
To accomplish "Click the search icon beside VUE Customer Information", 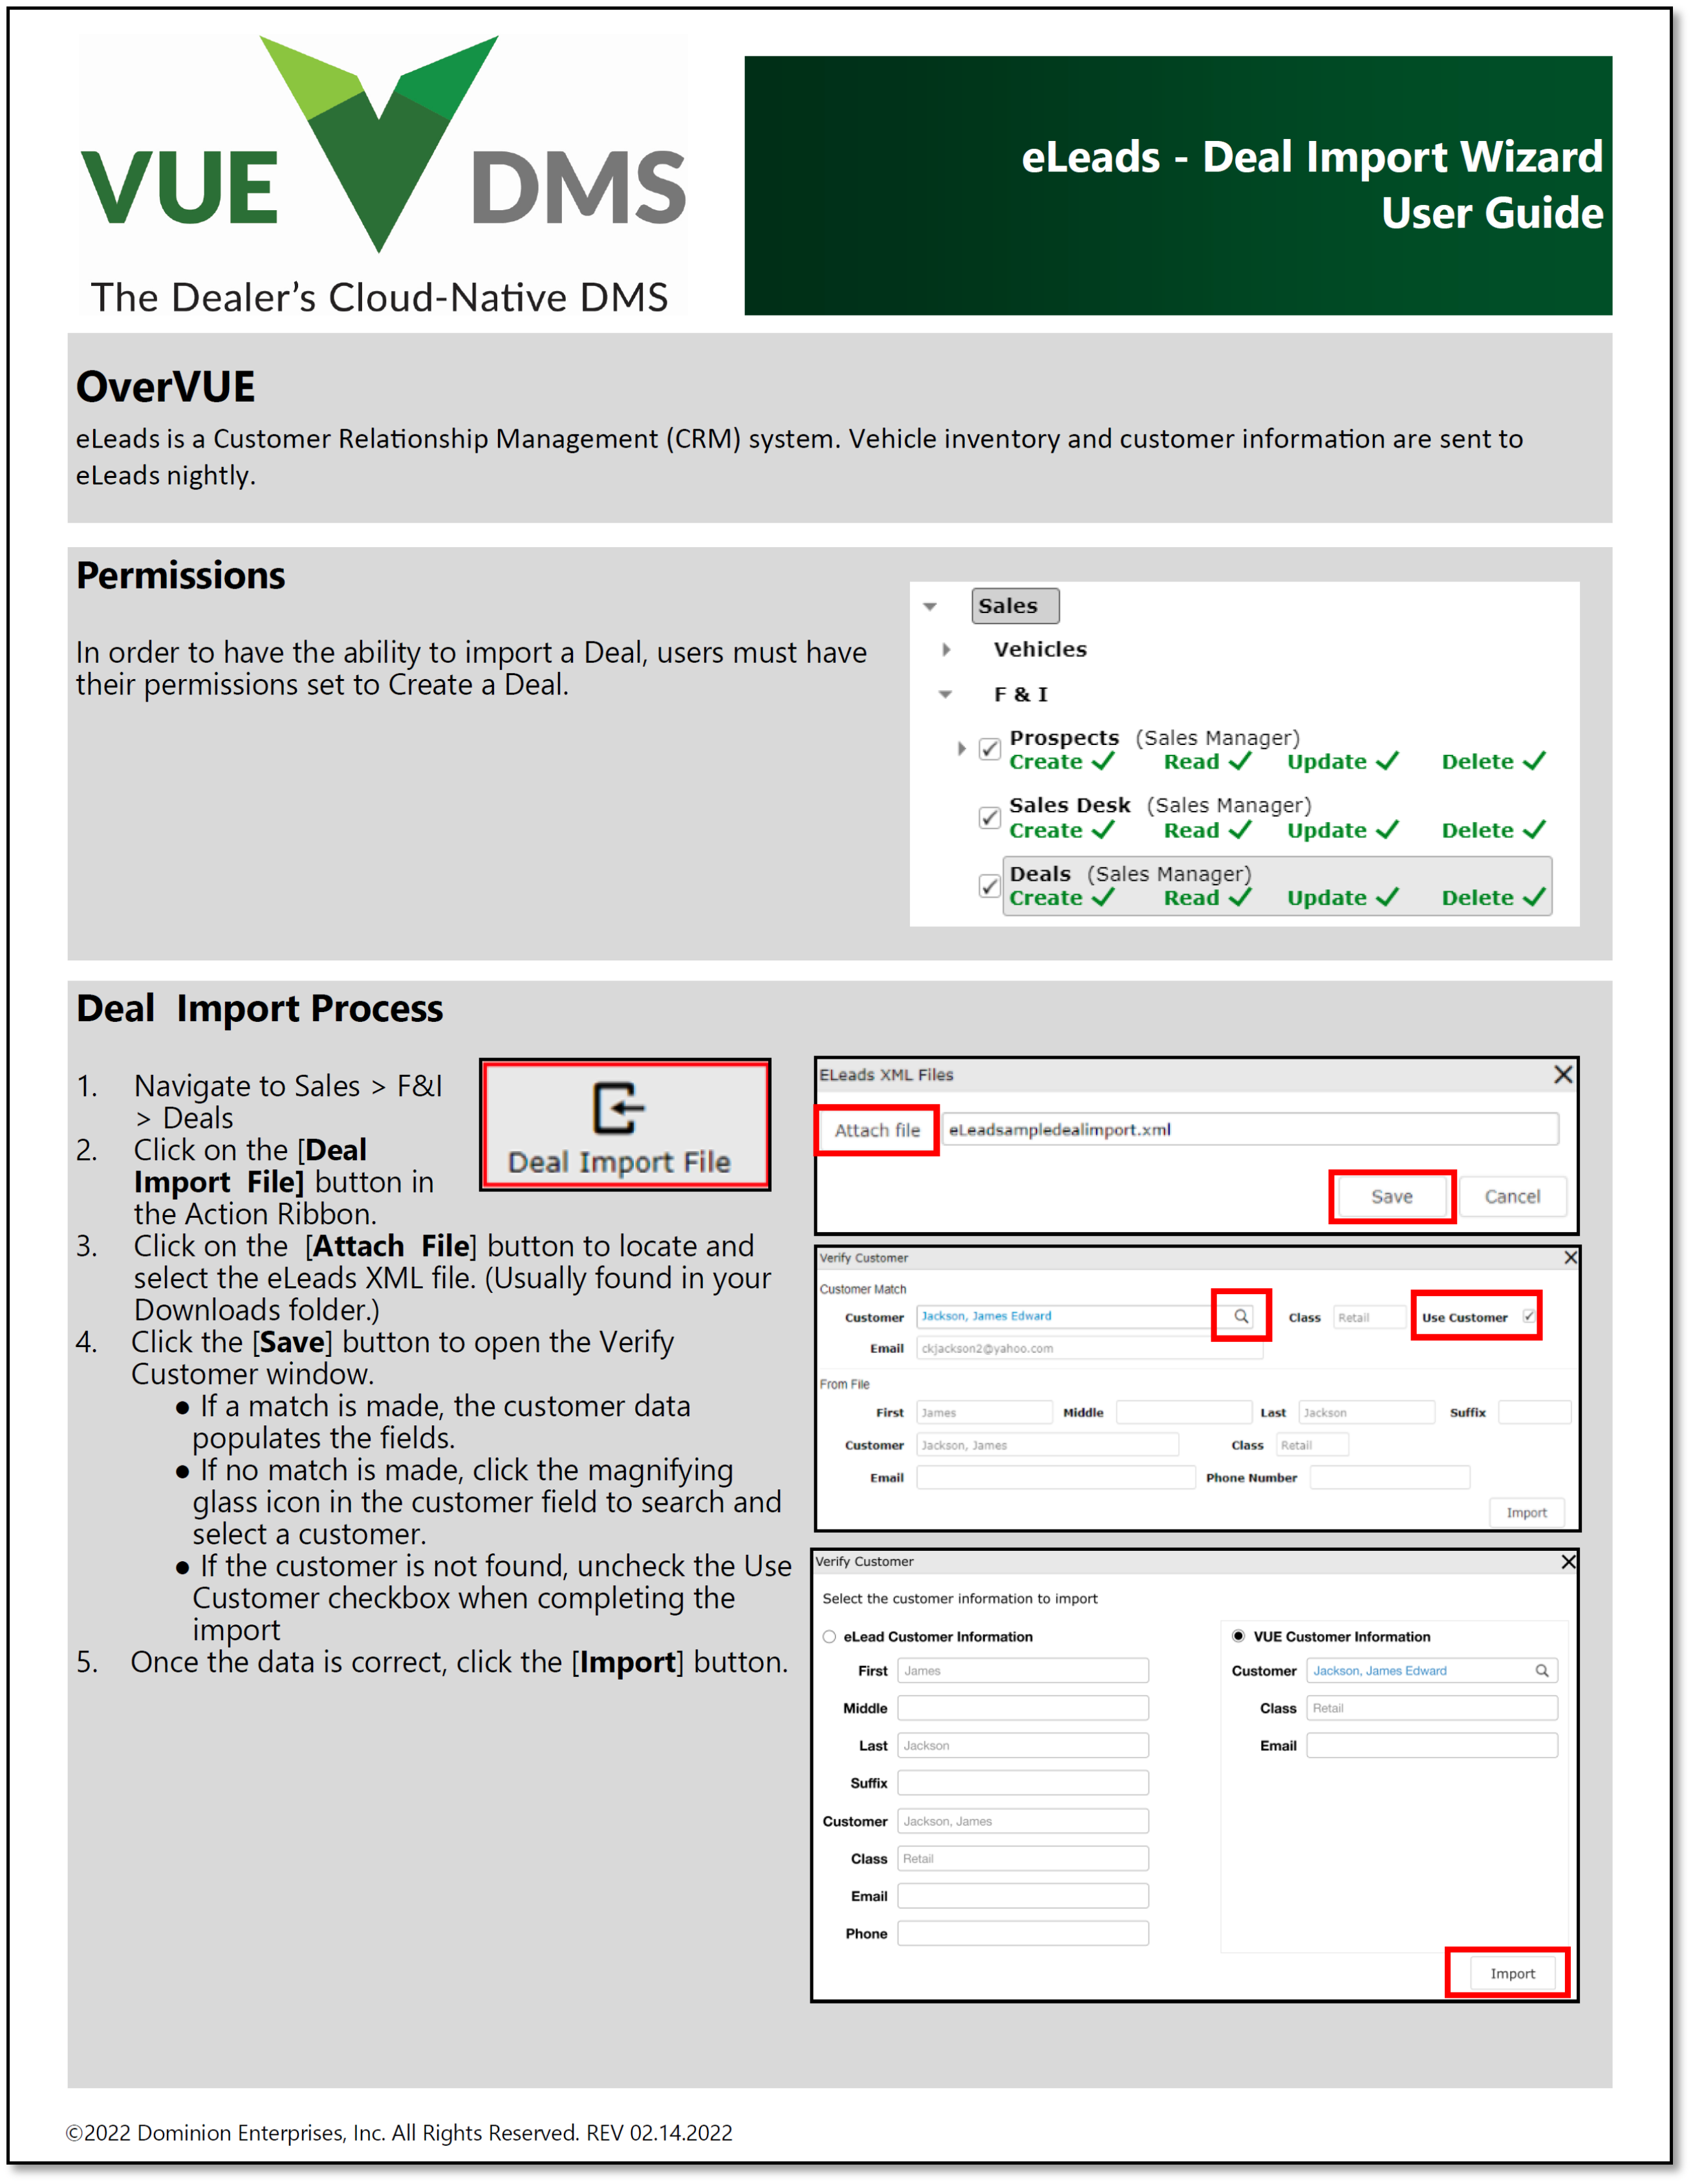I will tap(1542, 1670).
